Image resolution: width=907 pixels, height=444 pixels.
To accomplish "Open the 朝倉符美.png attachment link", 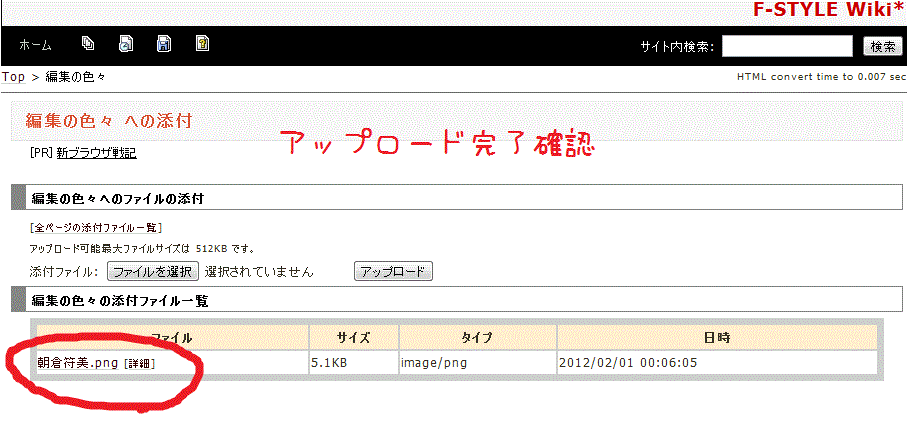I will pos(78,363).
